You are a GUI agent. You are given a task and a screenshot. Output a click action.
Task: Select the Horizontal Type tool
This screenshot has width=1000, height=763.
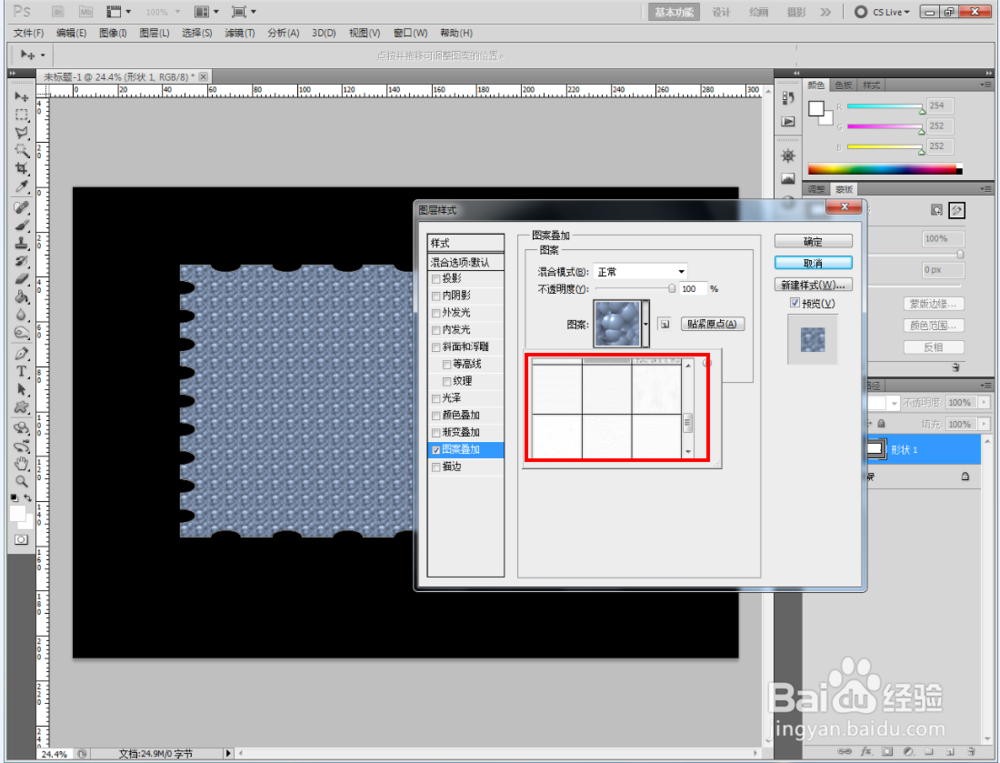pos(22,371)
